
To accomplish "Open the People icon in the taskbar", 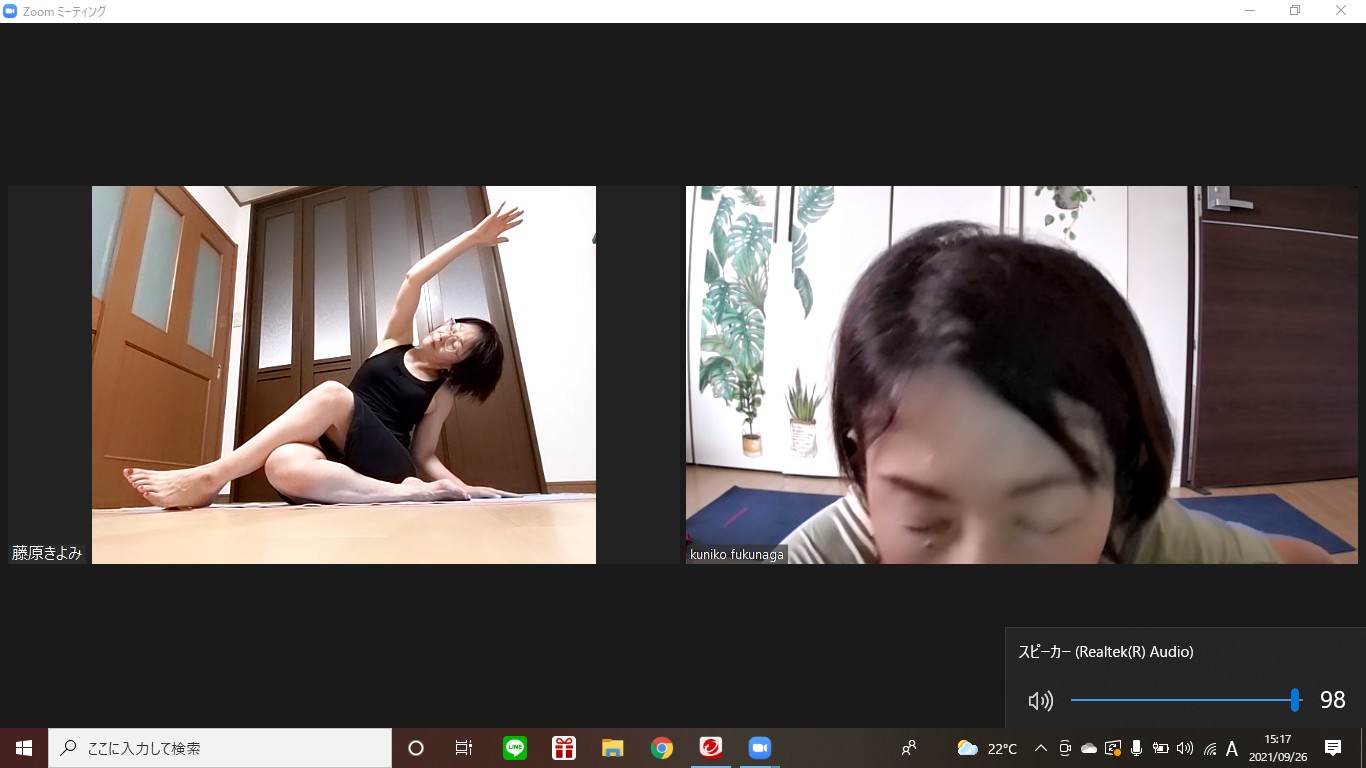I will click(x=909, y=748).
